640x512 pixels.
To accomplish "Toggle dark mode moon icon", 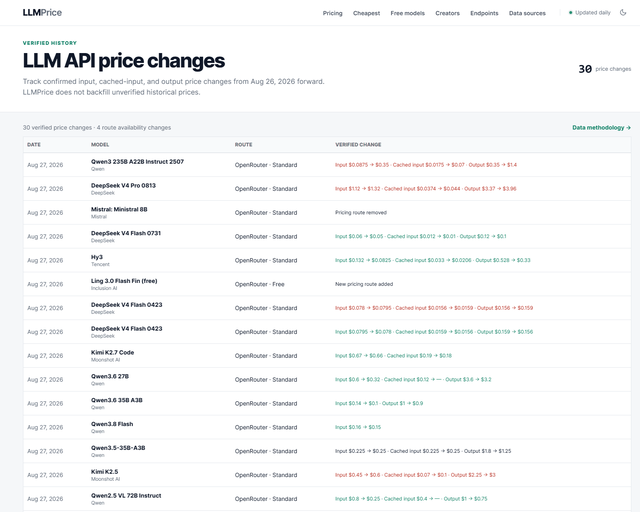I will [623, 13].
